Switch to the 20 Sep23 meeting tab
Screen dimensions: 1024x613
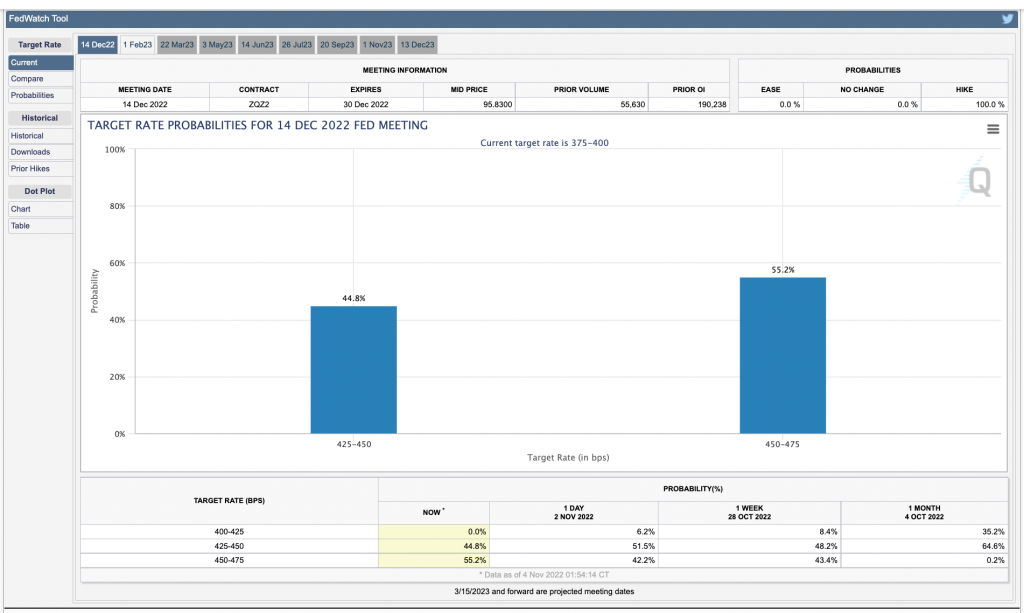tap(337, 45)
